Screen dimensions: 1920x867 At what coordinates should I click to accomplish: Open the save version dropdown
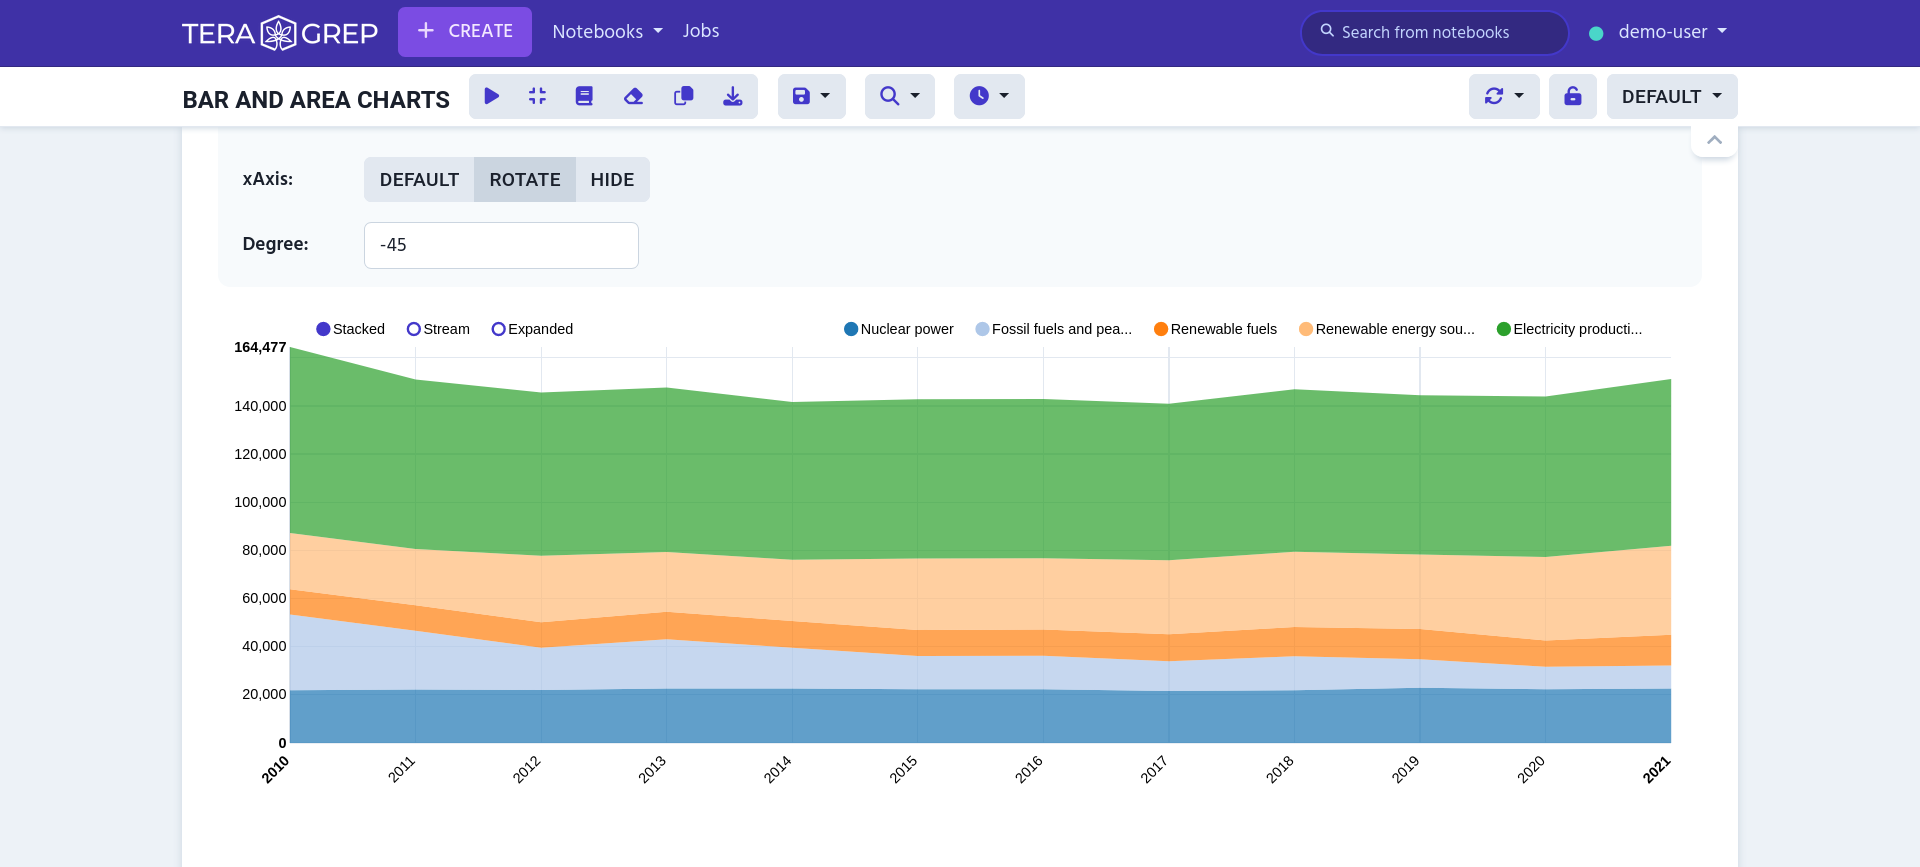point(811,96)
